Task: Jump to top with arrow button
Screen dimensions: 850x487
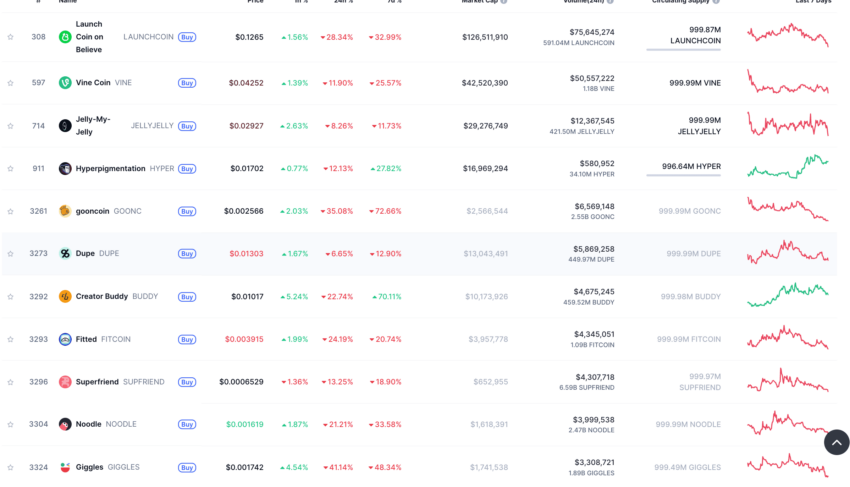Action: 837,443
